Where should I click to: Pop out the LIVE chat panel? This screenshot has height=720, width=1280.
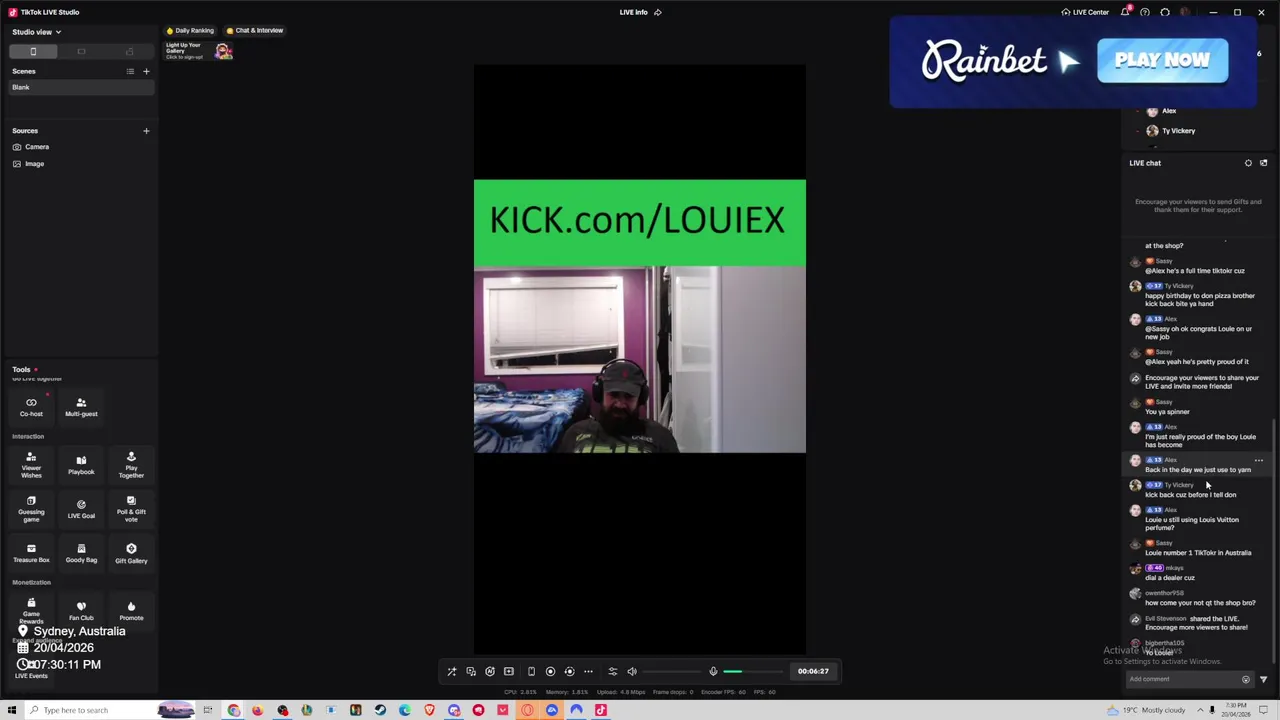1263,163
